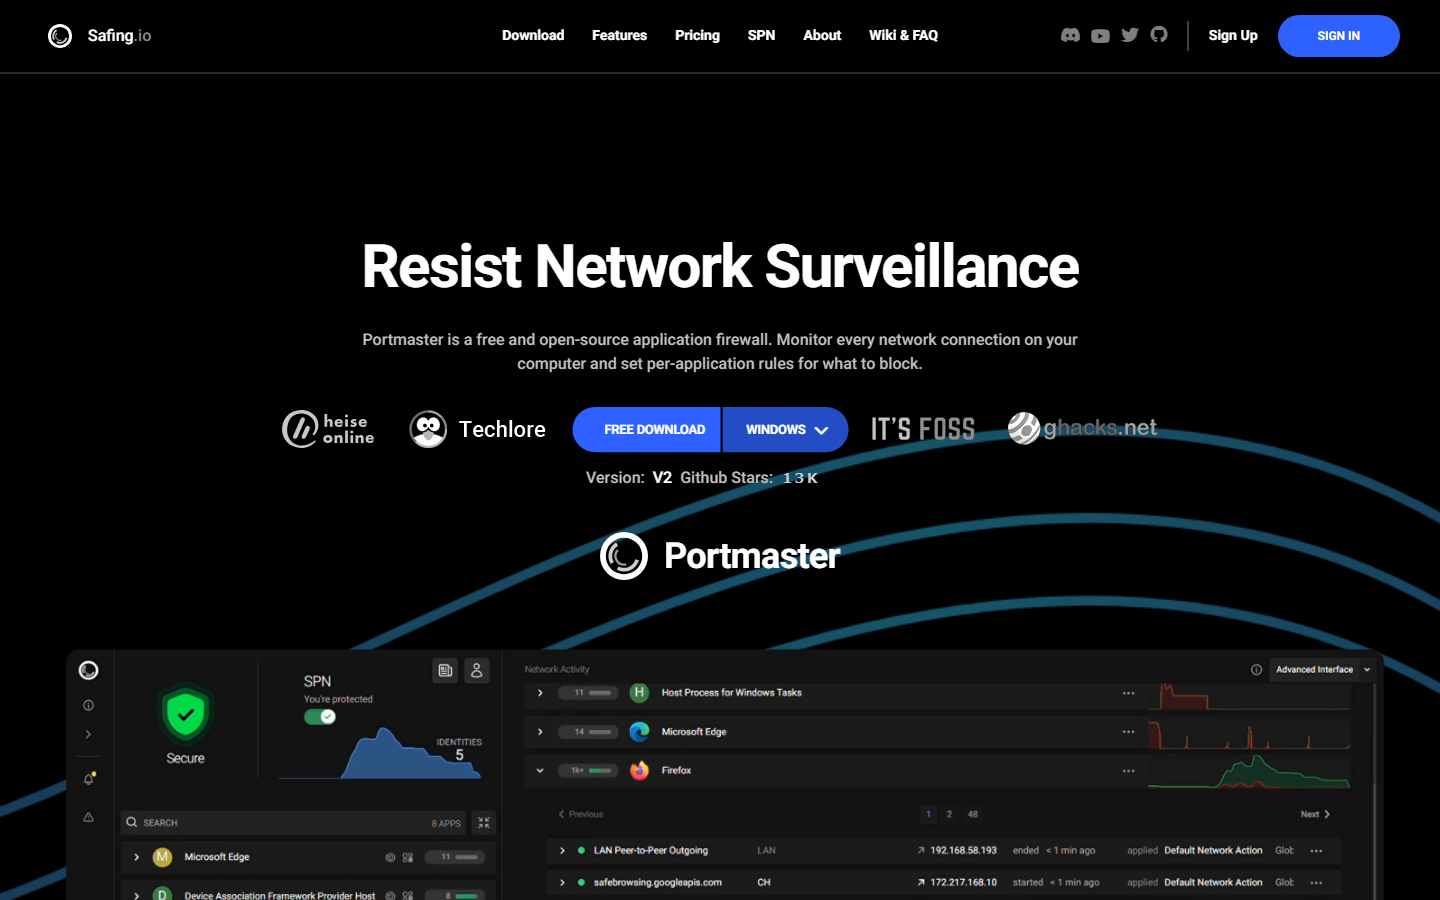Open the Twitter profile icon
The width and height of the screenshot is (1440, 900).
click(x=1130, y=35)
